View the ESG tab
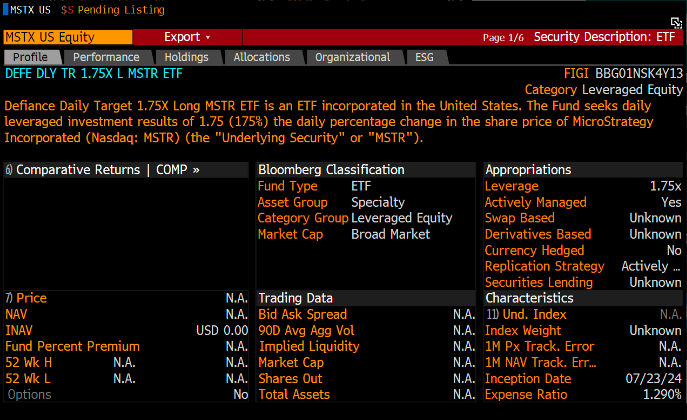Image resolution: width=687 pixels, height=420 pixels. click(424, 57)
